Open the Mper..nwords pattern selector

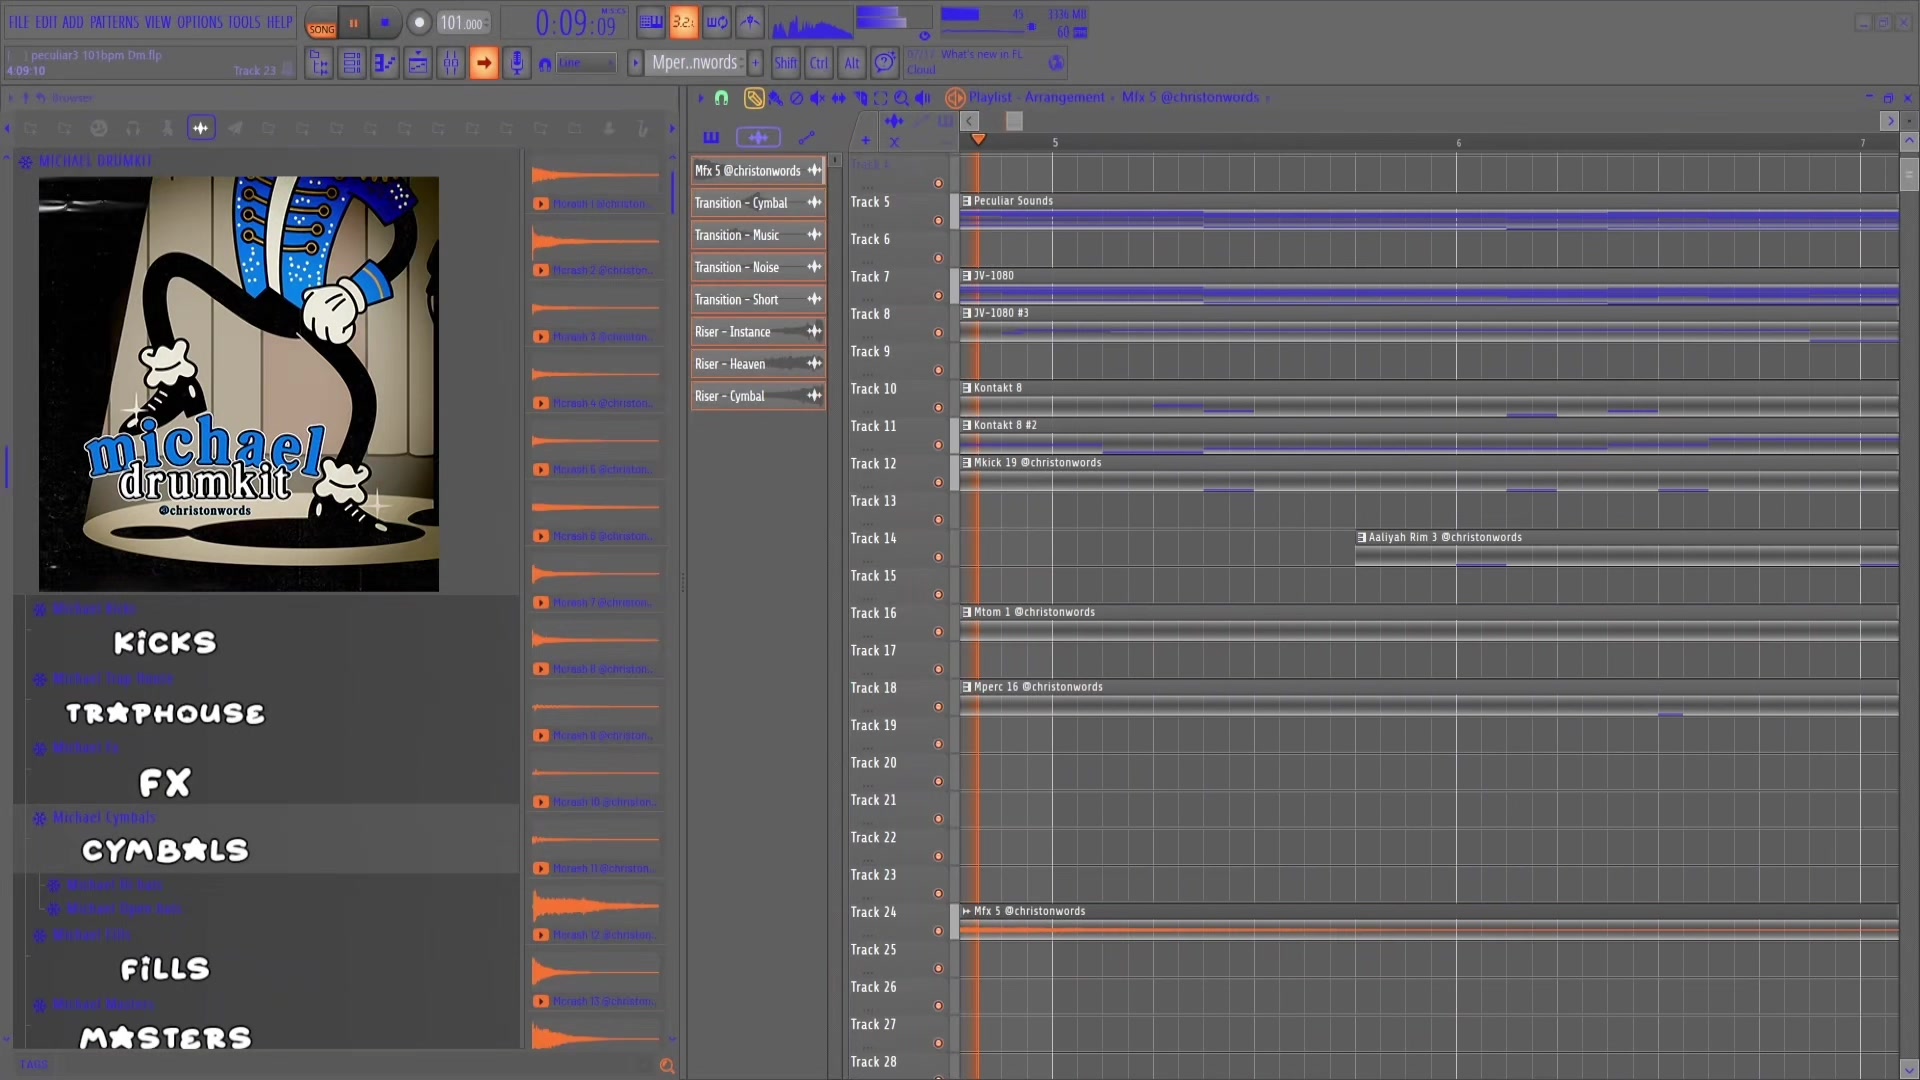pyautogui.click(x=694, y=63)
